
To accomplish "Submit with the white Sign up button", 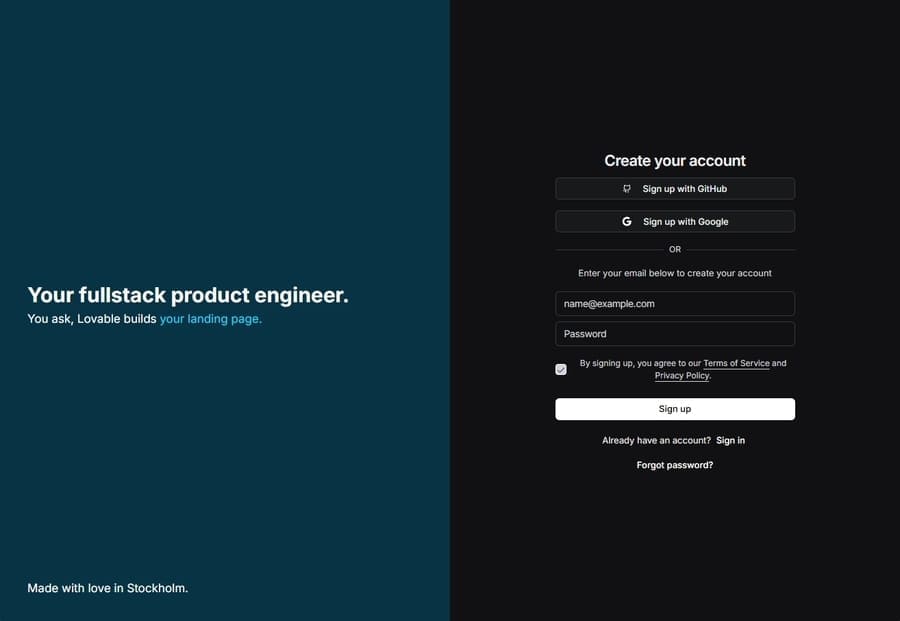I will point(675,409).
